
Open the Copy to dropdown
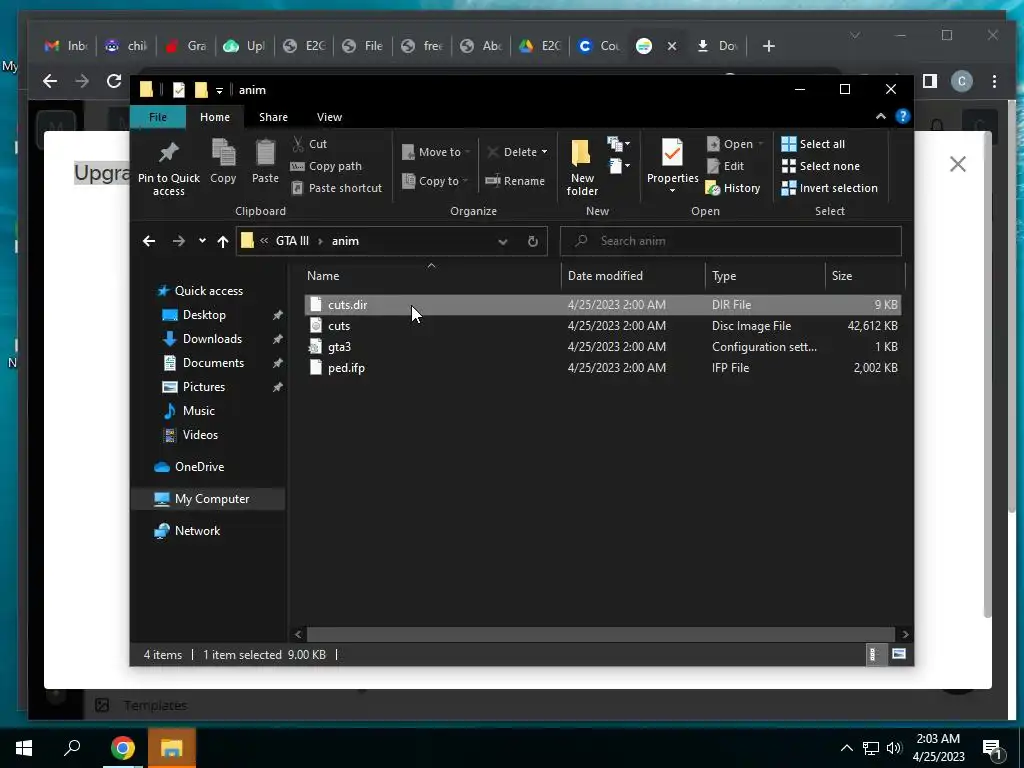tap(435, 181)
